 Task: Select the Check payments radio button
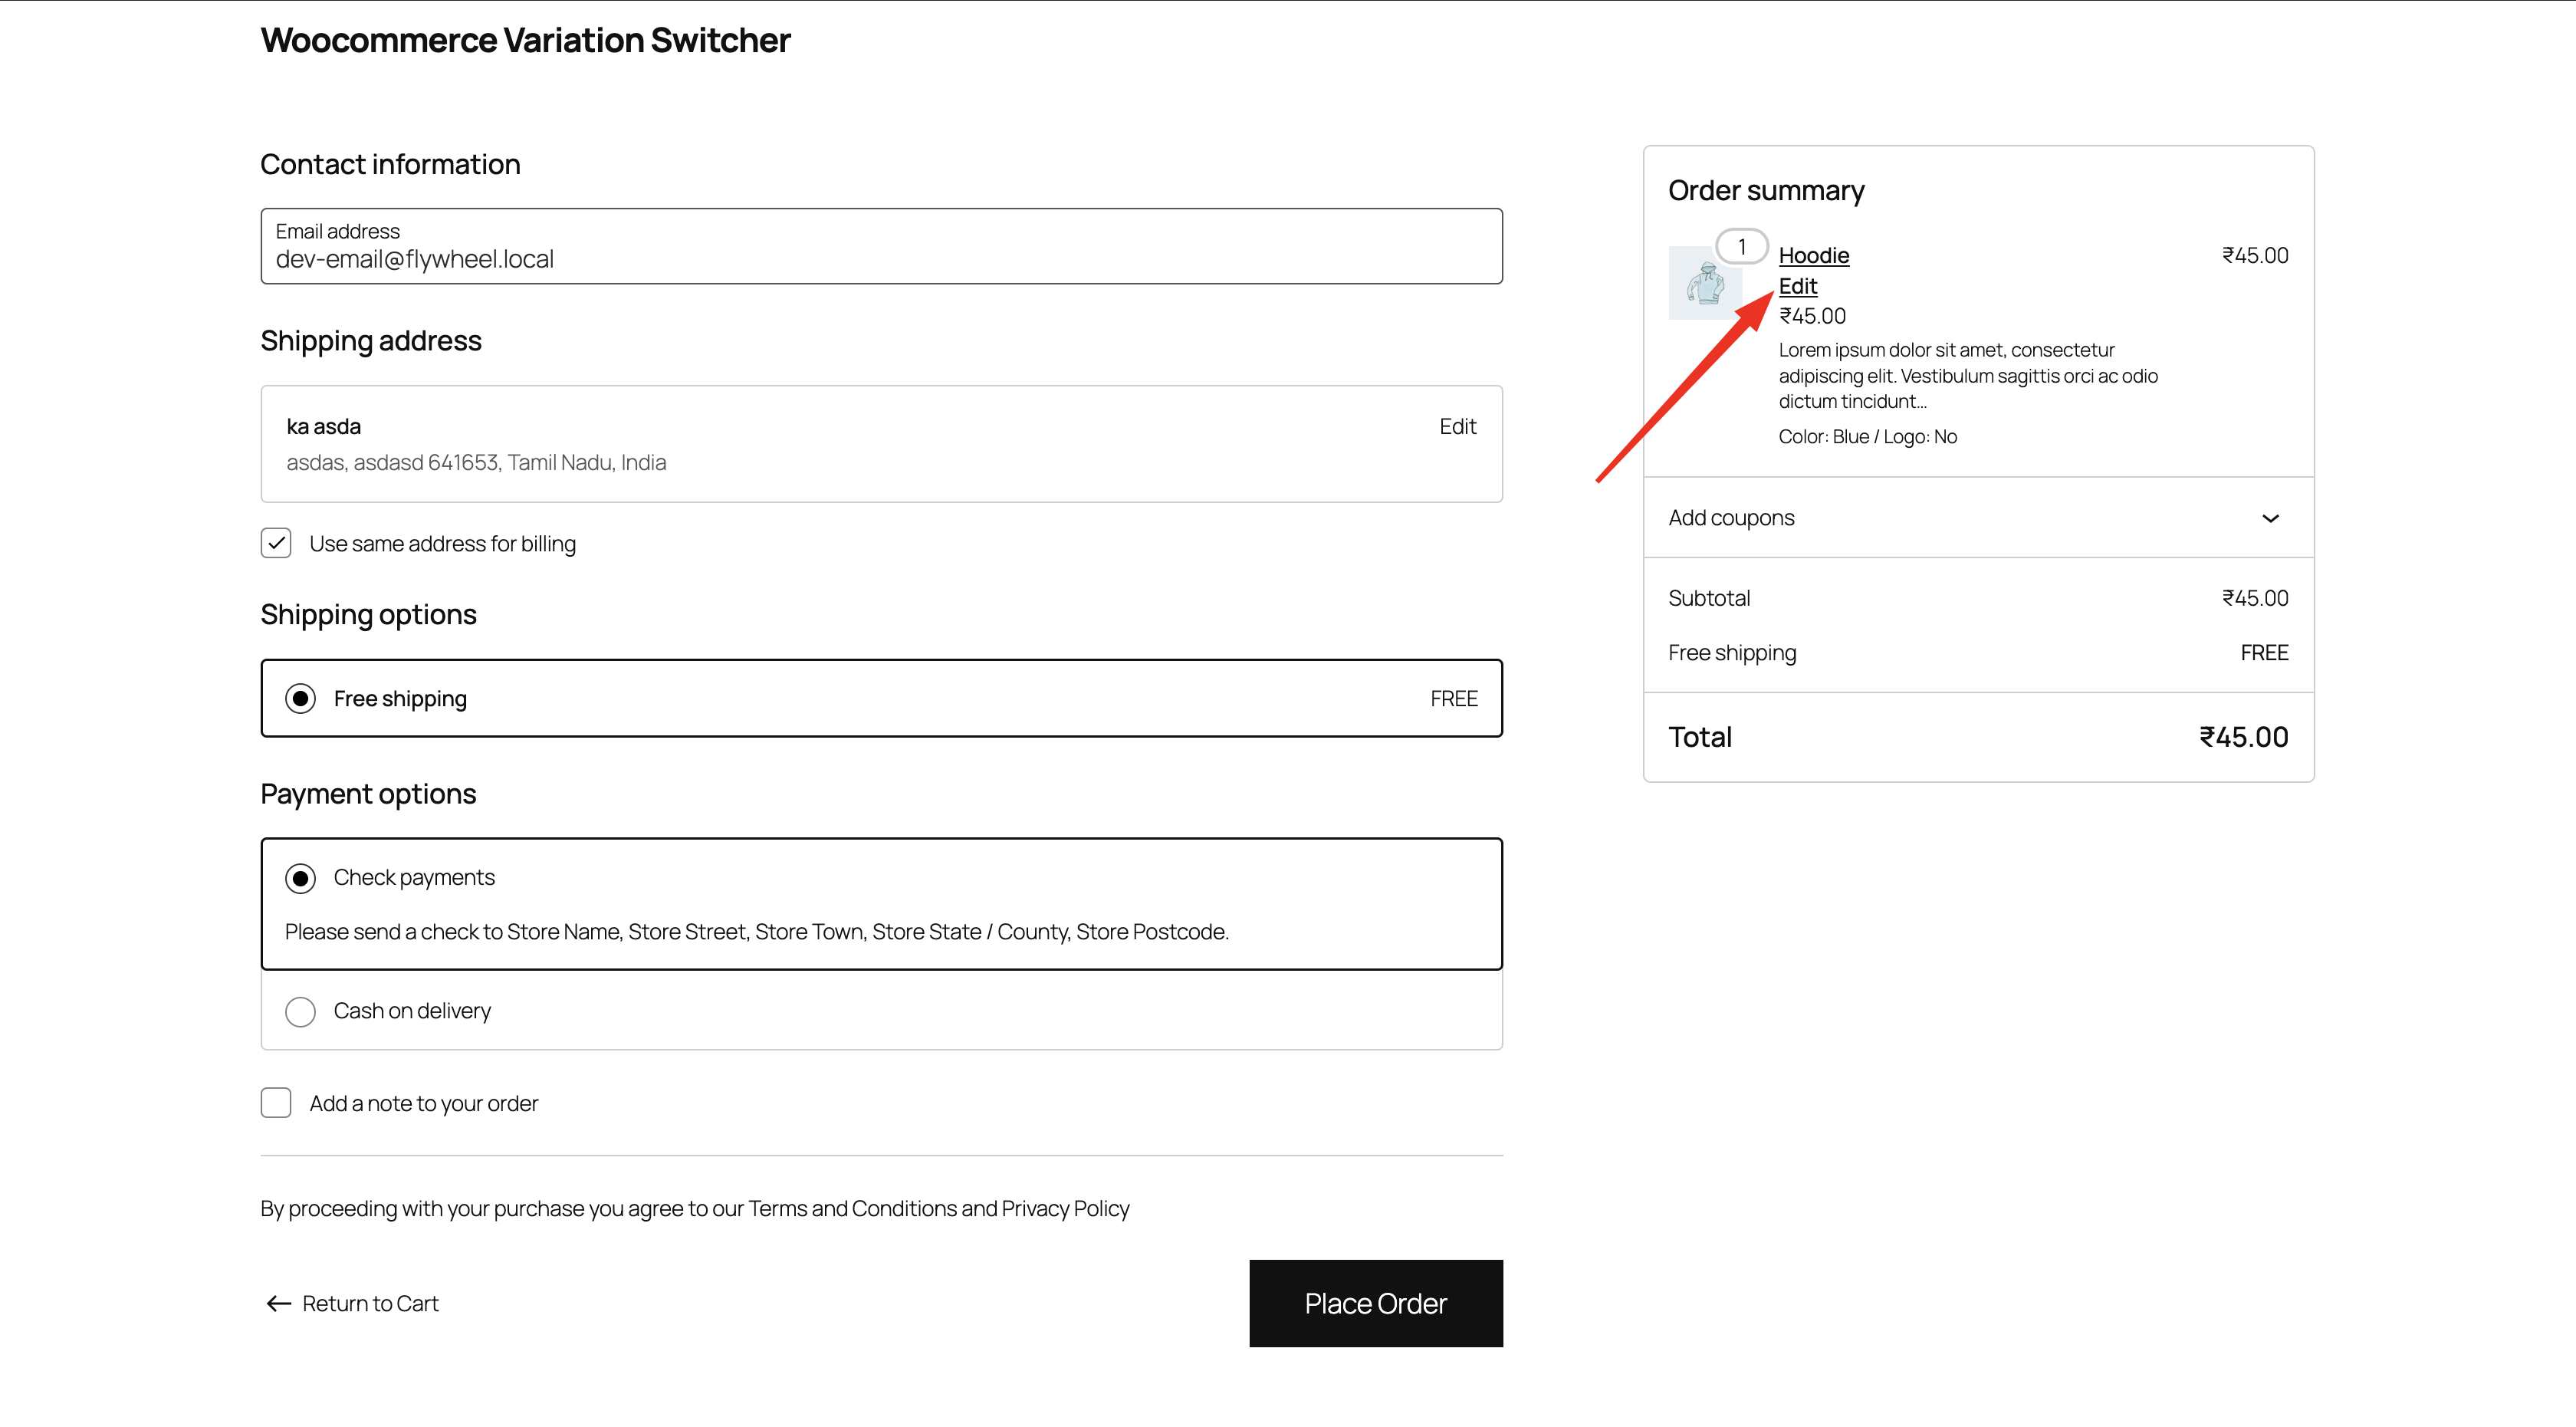[x=301, y=877]
